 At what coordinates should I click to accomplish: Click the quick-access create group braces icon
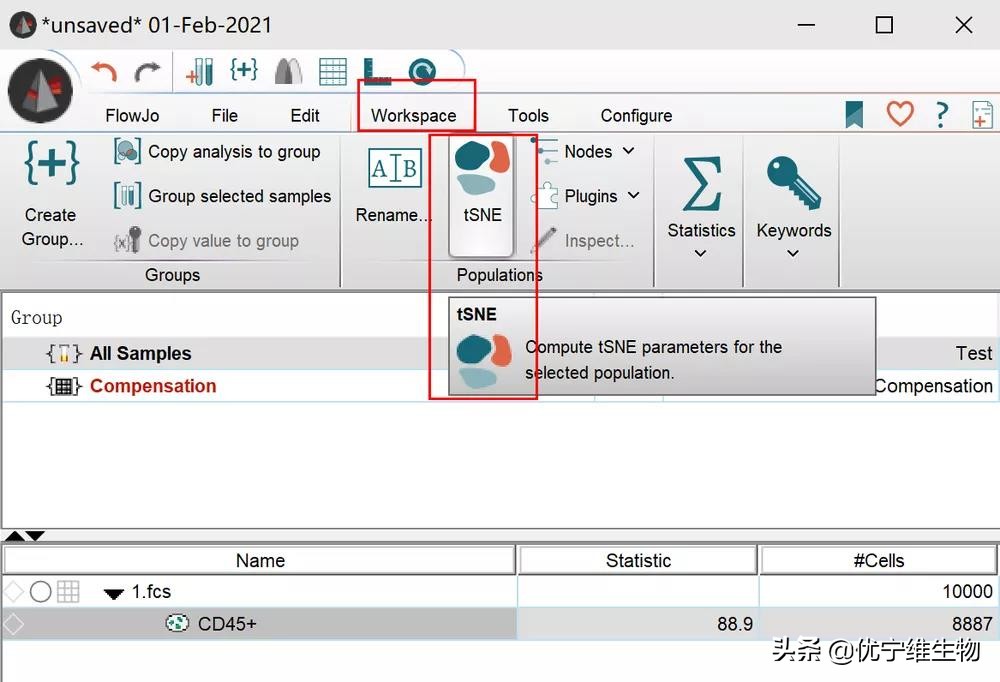(x=244, y=70)
